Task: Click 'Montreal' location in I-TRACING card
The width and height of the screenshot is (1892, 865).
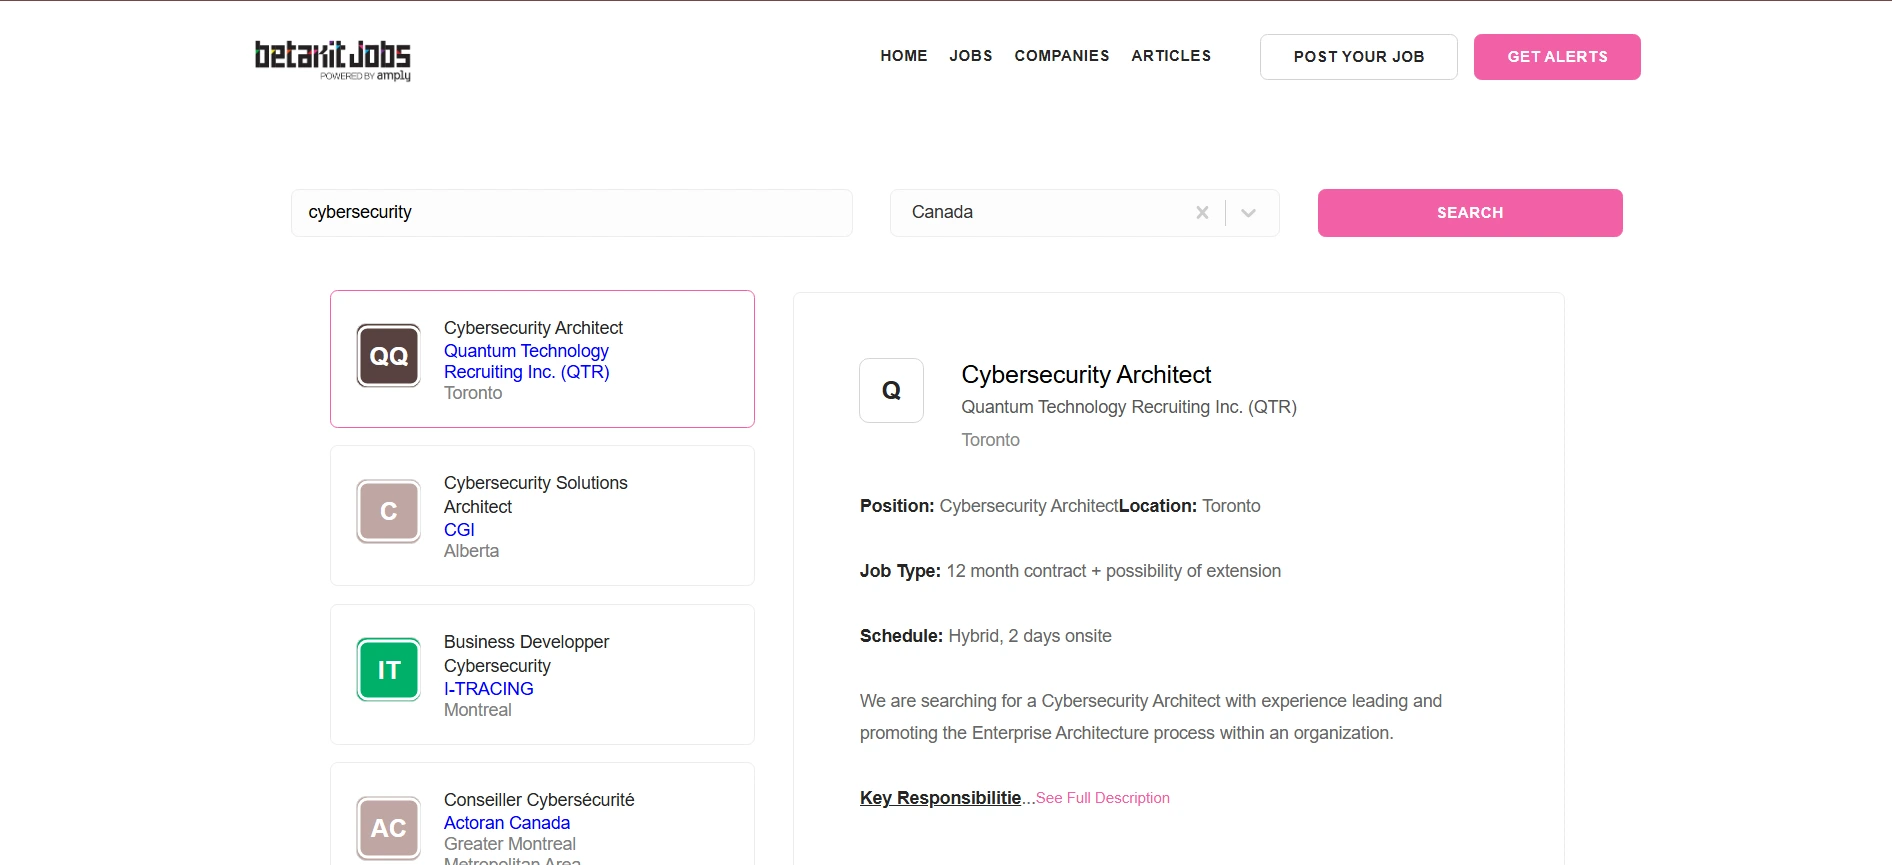Action: tap(478, 710)
